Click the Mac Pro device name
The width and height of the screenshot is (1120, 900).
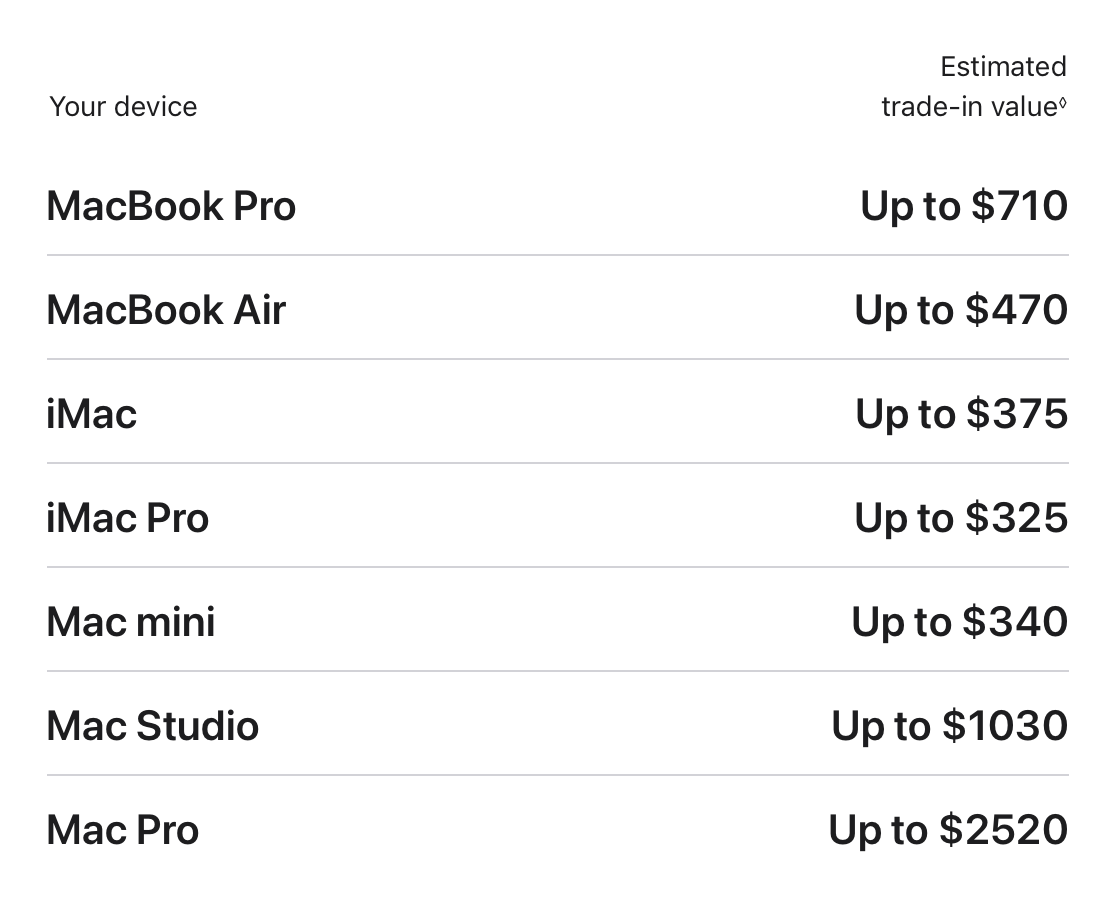click(122, 830)
